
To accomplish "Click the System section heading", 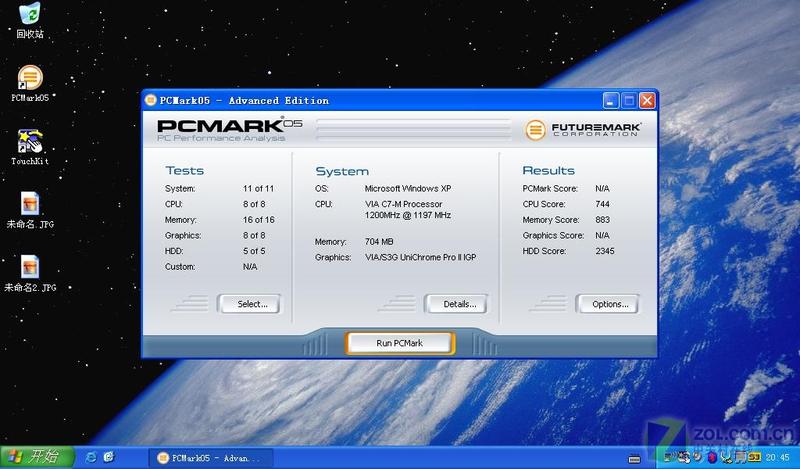I will (342, 171).
